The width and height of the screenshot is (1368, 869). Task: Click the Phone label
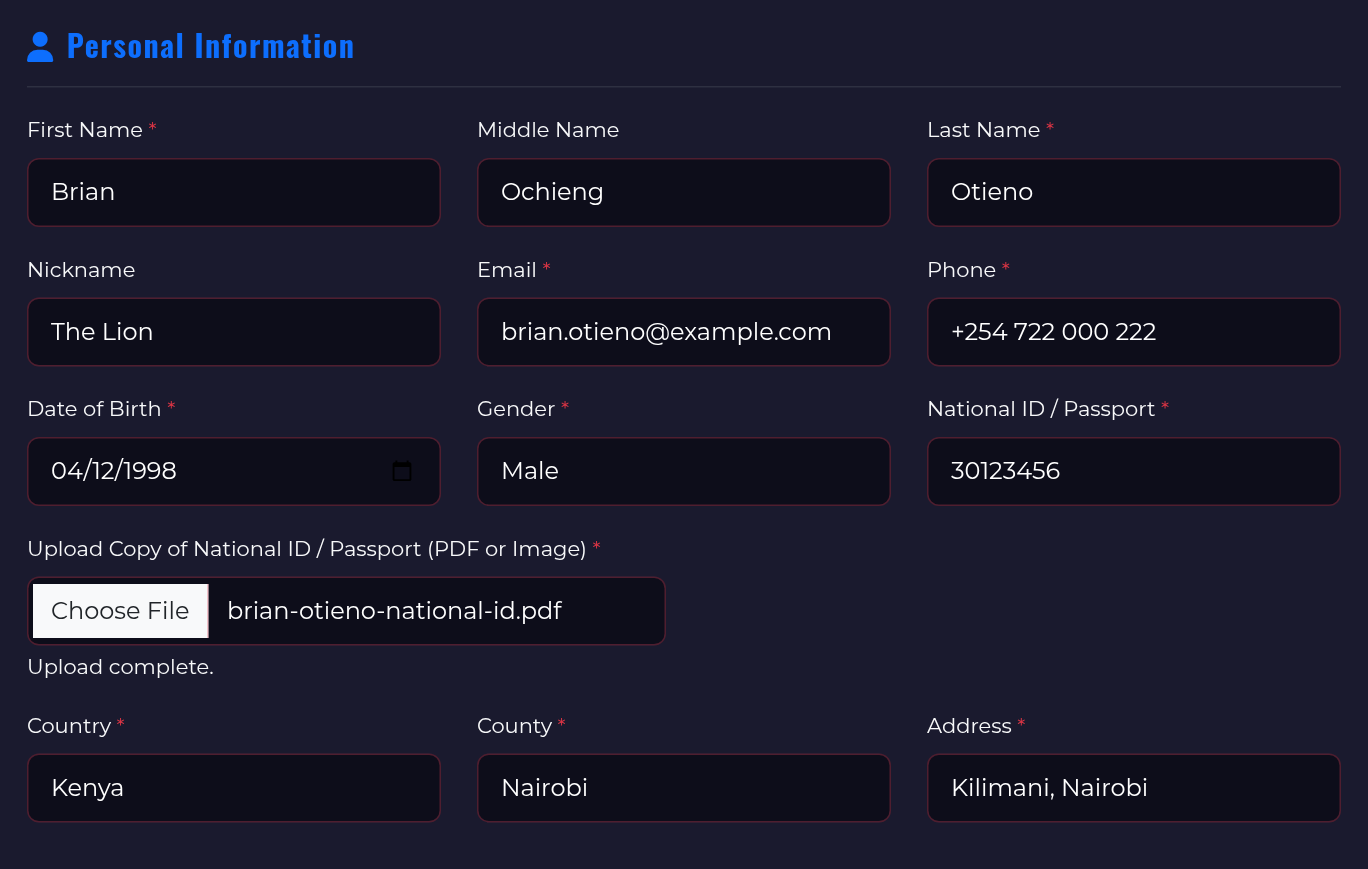[962, 270]
